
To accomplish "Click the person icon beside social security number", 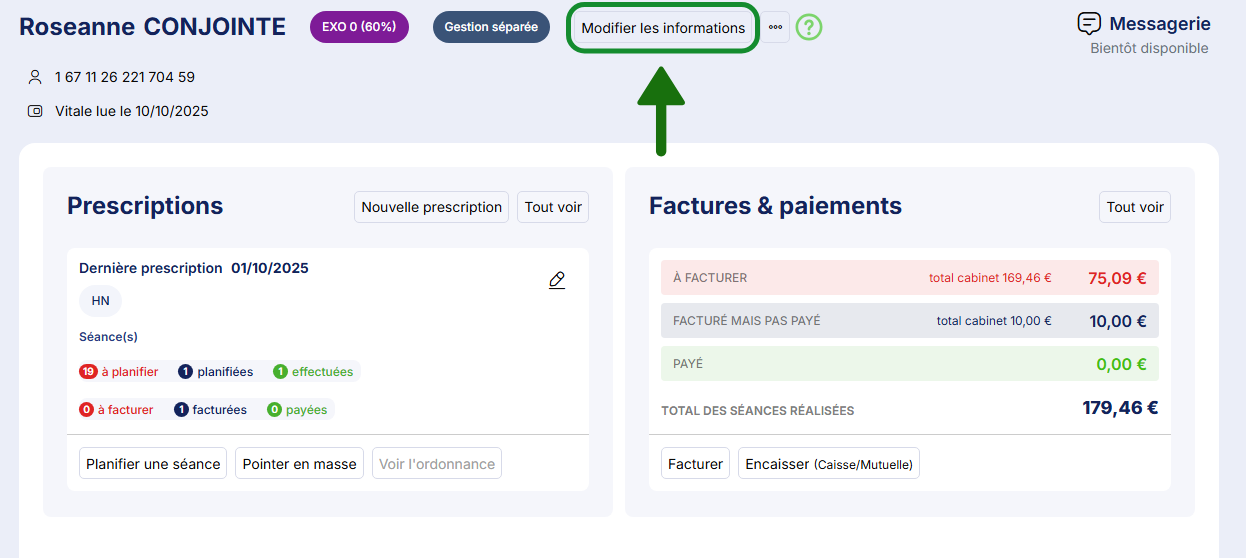I will point(35,77).
